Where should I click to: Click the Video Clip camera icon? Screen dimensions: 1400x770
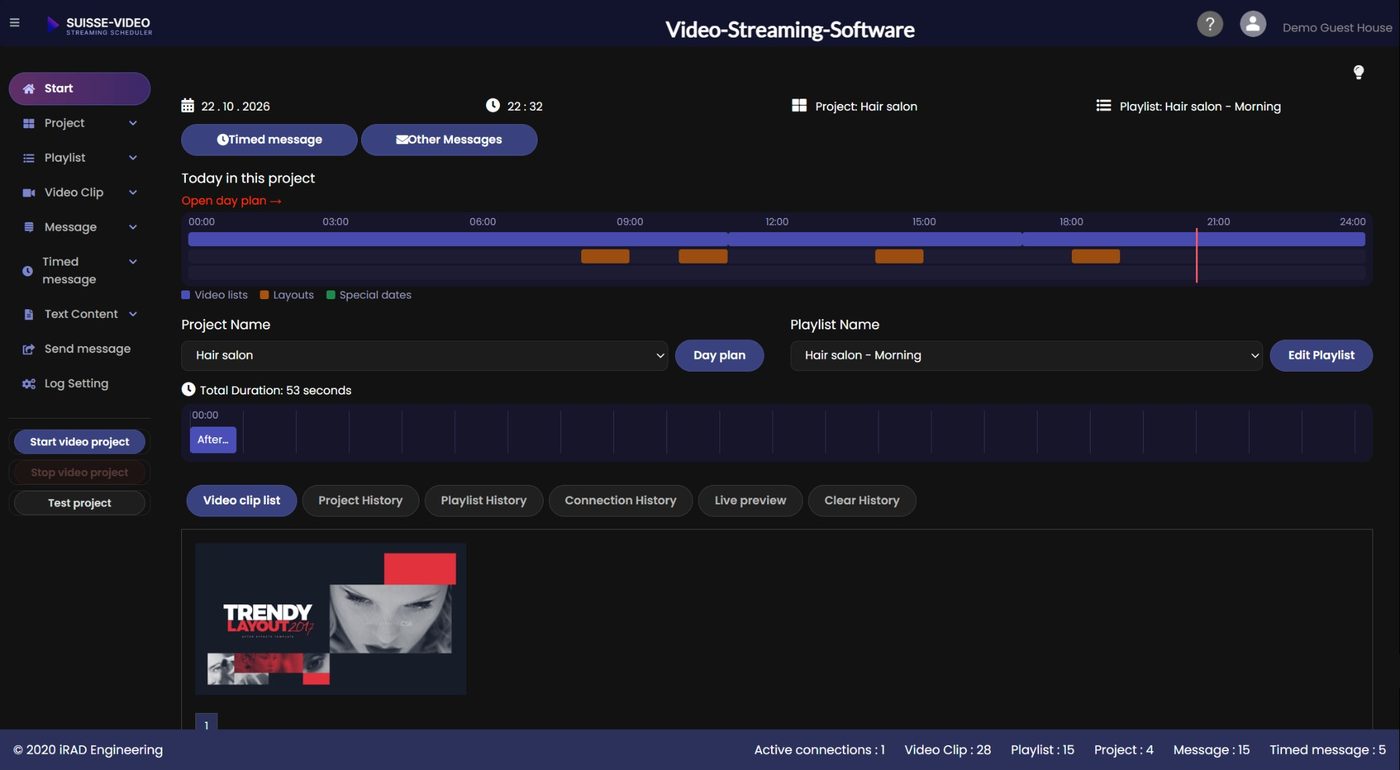[29, 193]
